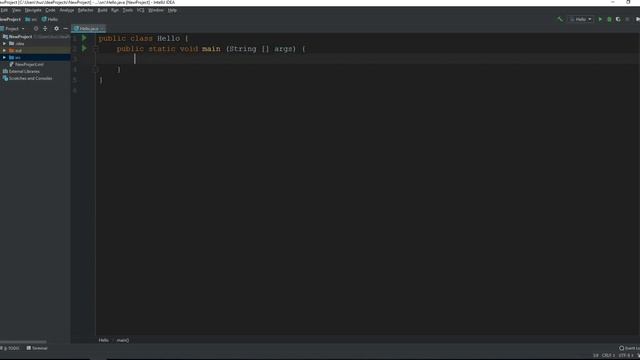The image size is (640, 360).
Task: Open the Run menu
Action: 115,10
